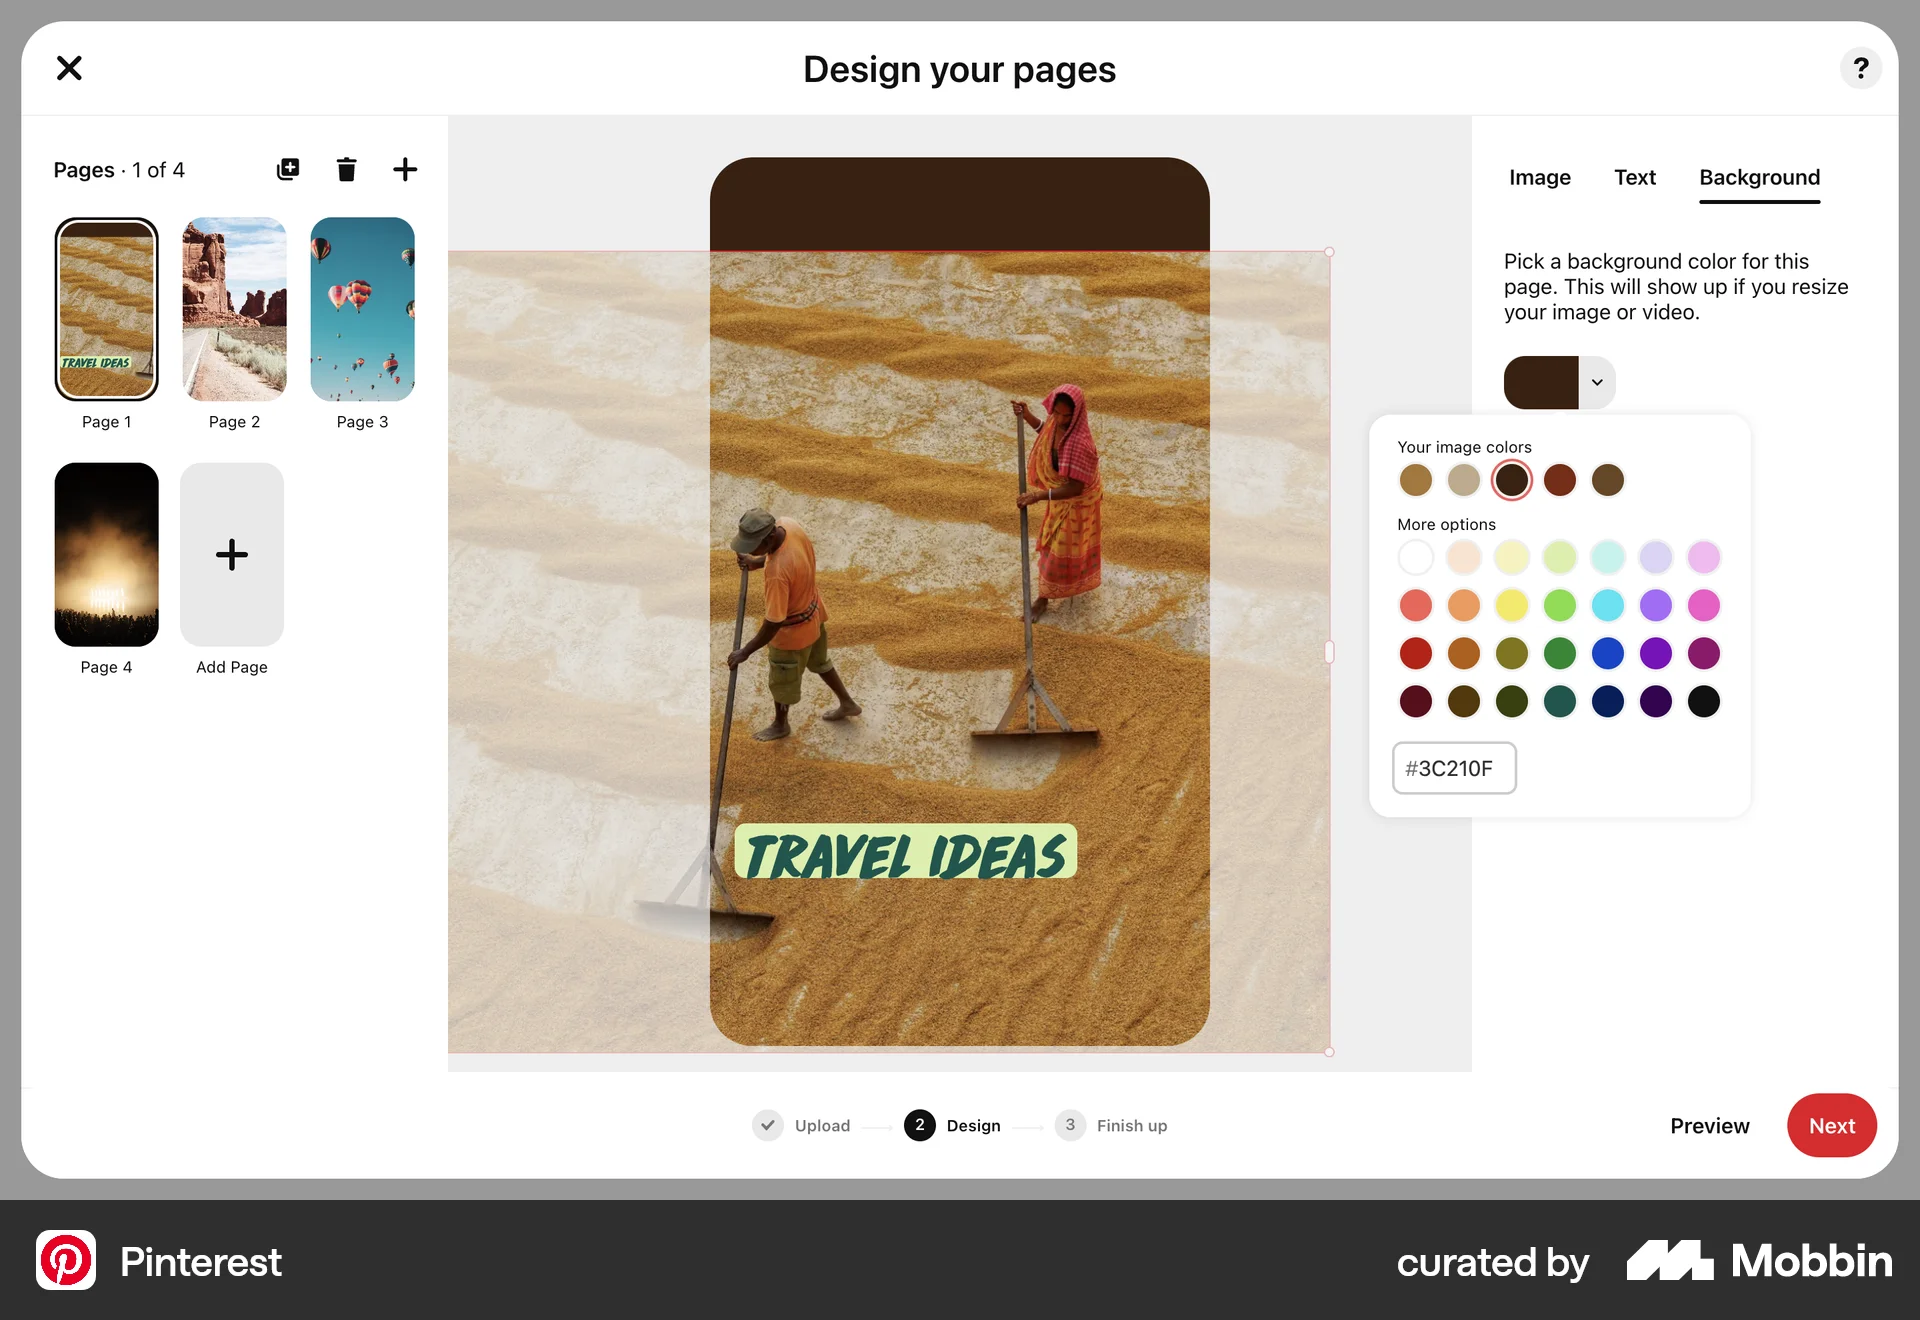Click the completed Upload step checkmark
Viewport: 1920px width, 1320px height.
click(767, 1125)
